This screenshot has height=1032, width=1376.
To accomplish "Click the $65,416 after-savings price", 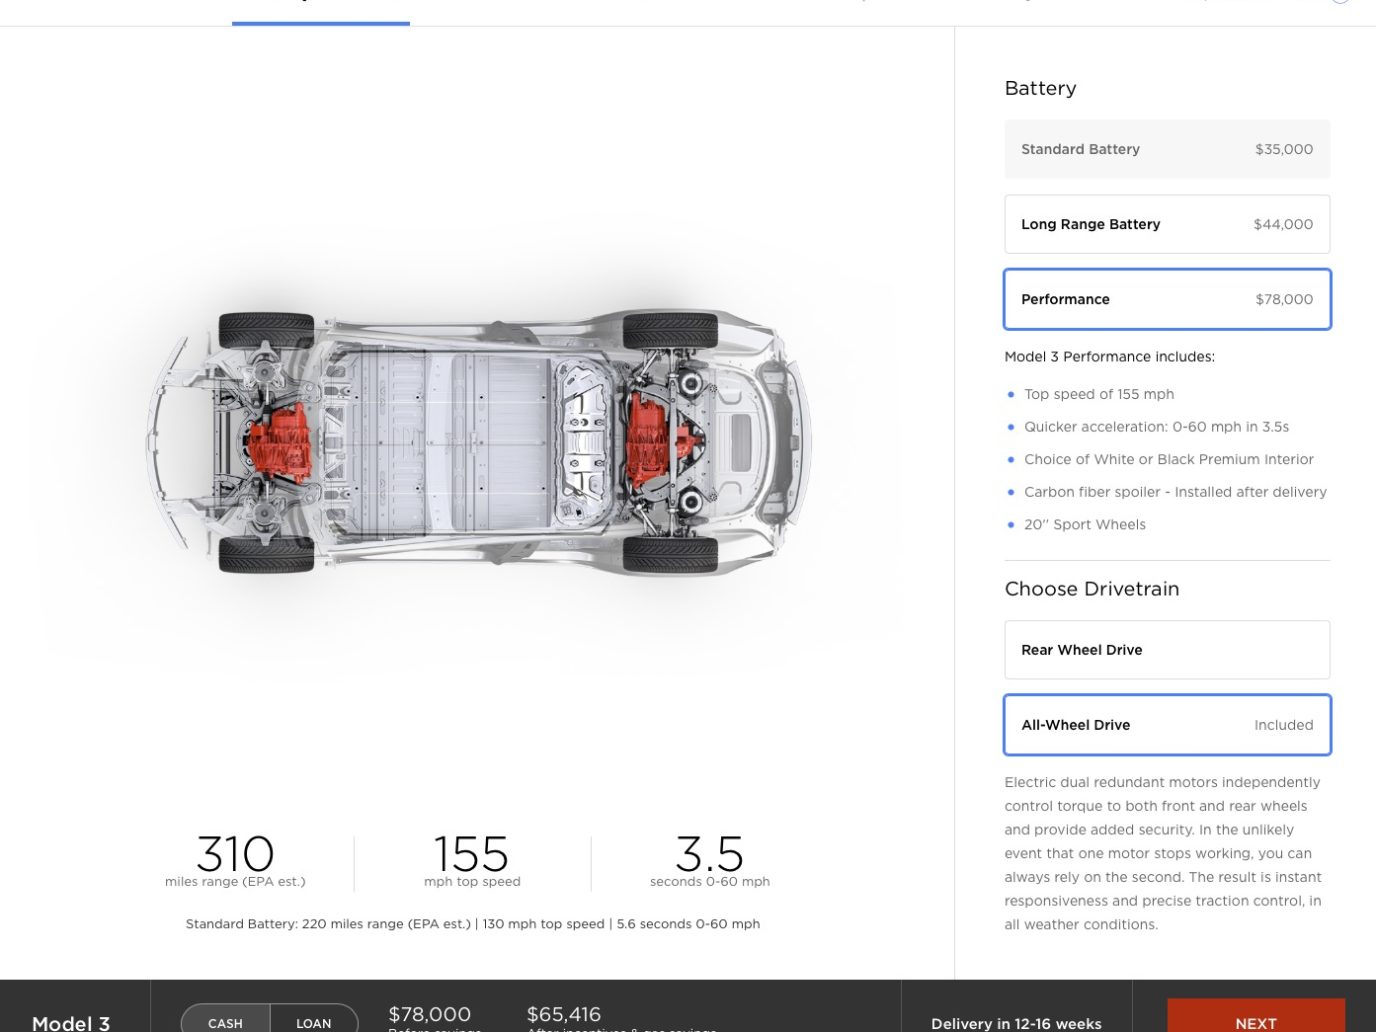I will point(564,1016).
